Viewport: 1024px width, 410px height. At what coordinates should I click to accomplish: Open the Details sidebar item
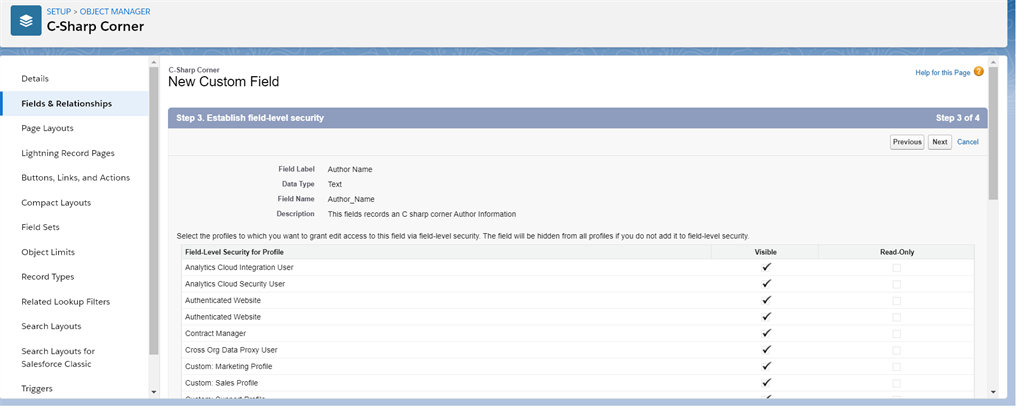35,78
